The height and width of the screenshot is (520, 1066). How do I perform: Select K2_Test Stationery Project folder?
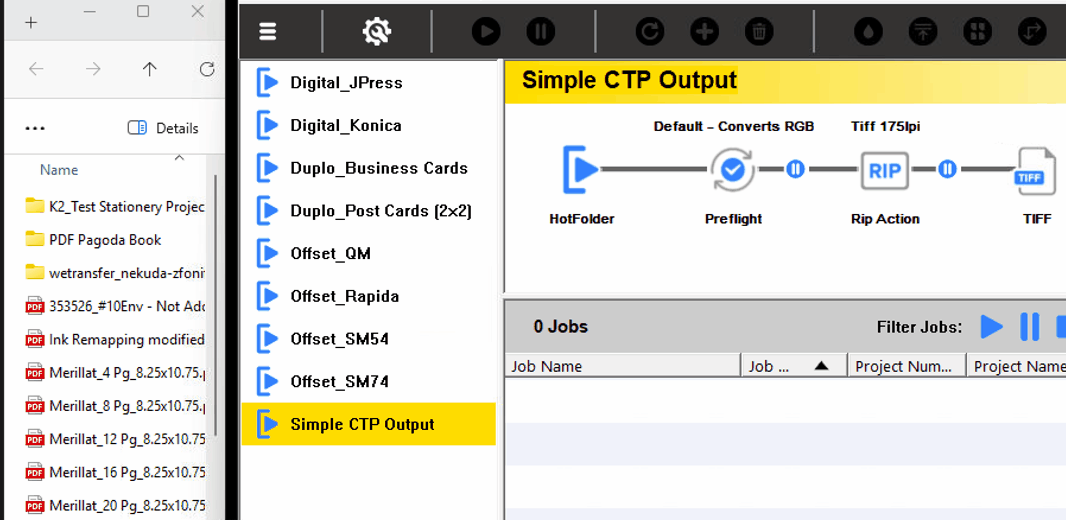tap(115, 207)
